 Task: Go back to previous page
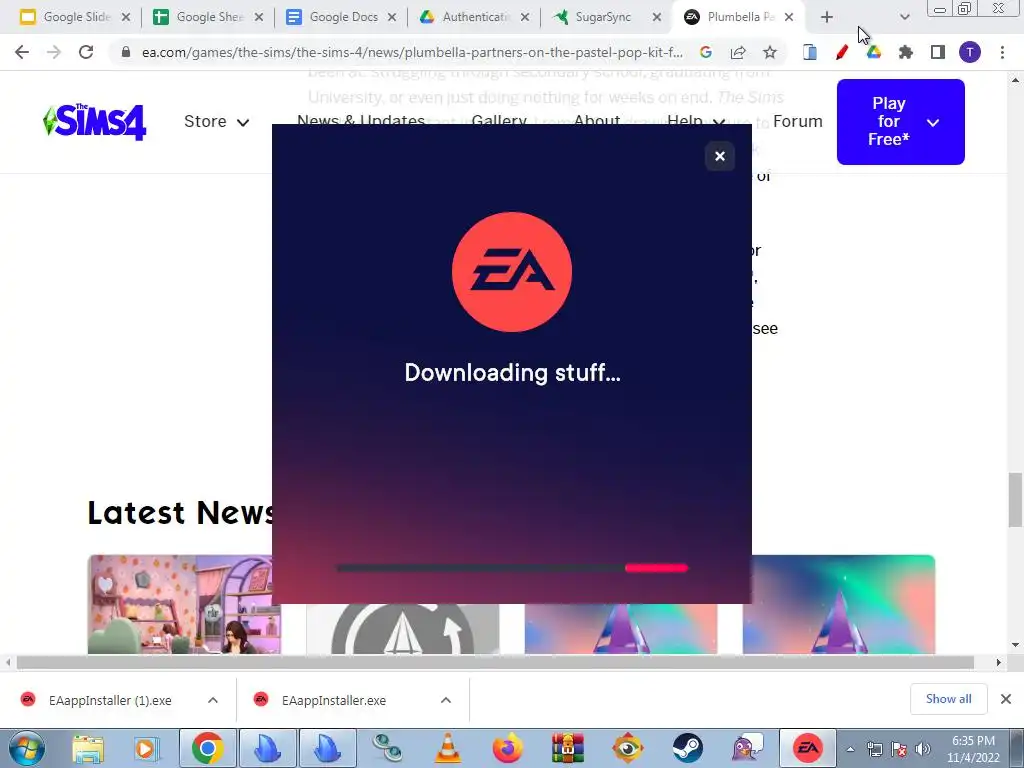tap(22, 52)
